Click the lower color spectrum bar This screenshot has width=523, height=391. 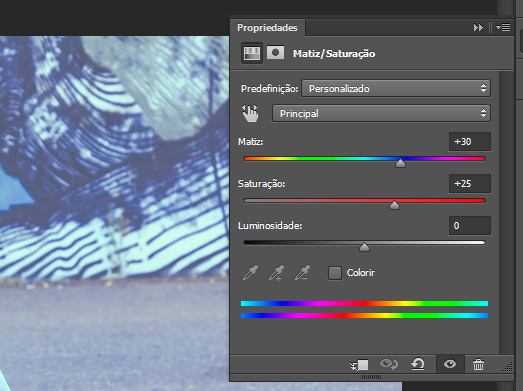pyautogui.click(x=364, y=315)
